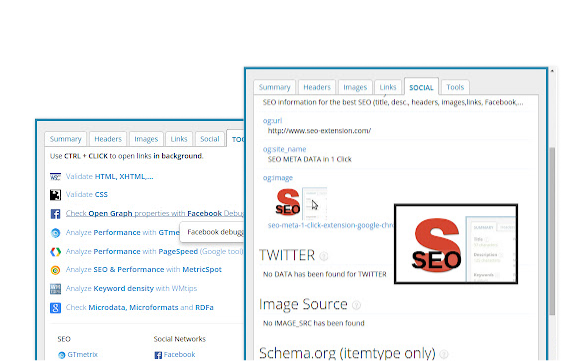Image resolution: width=579 pixels, height=361 pixels.
Task: Click the SEO section heading in left window
Action: point(64,339)
